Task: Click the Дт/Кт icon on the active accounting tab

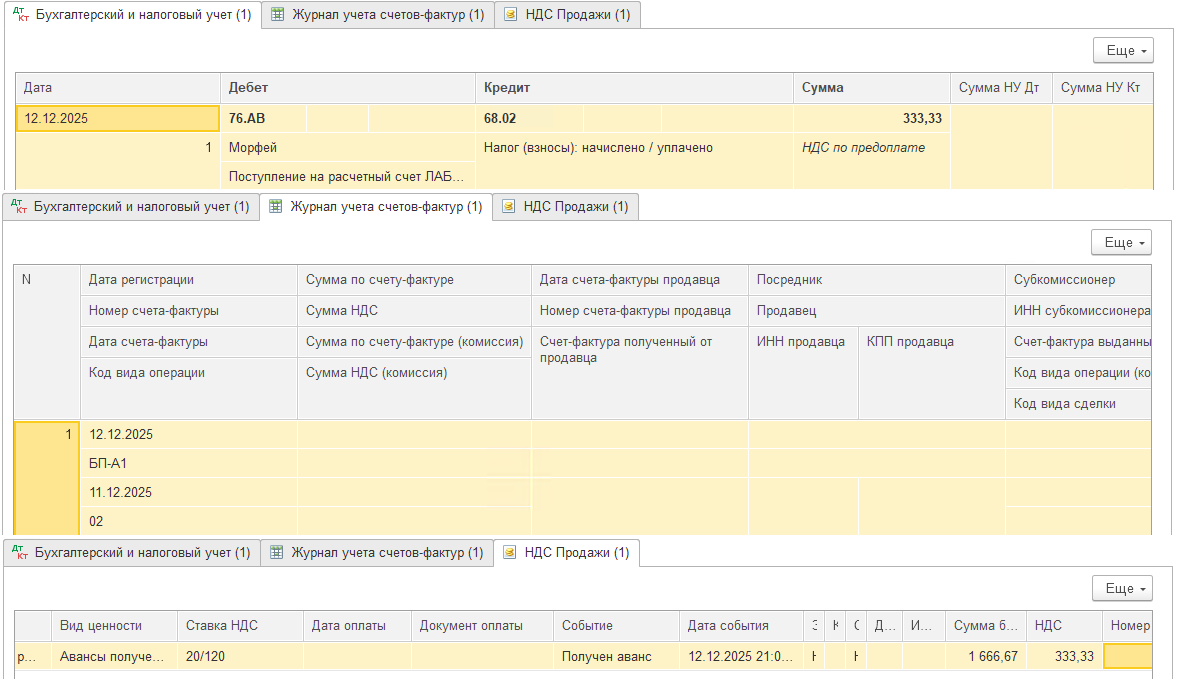Action: point(20,15)
